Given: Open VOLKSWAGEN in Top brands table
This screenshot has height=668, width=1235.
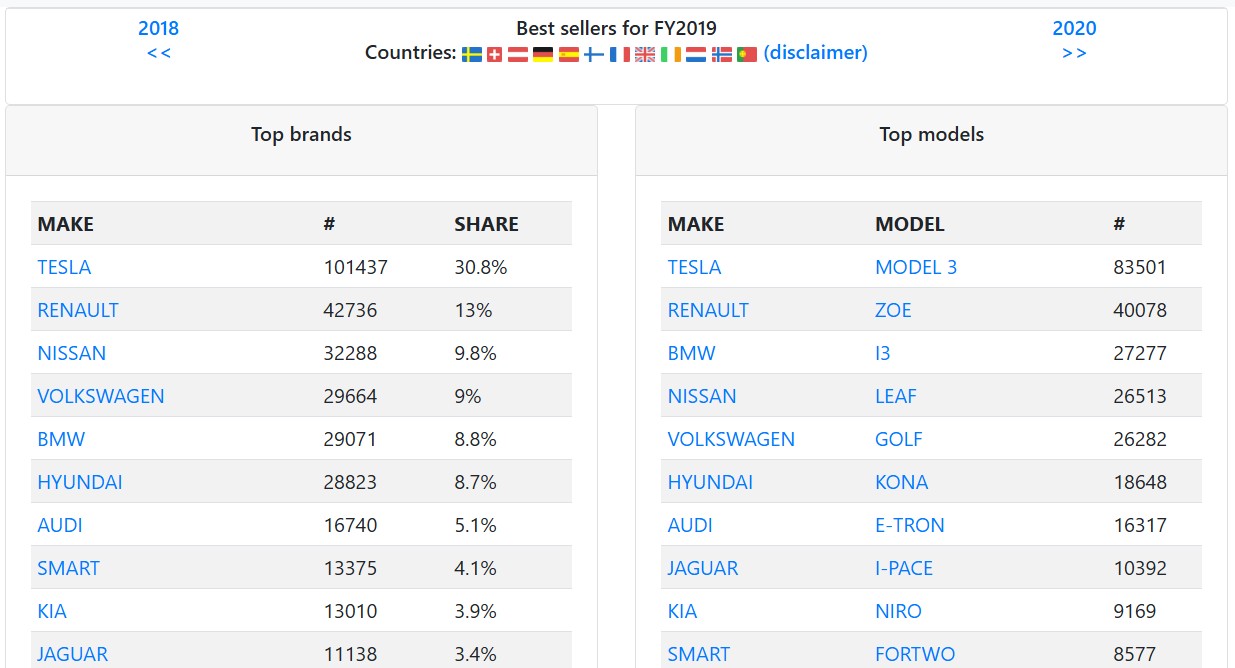Looking at the screenshot, I should pyautogui.click(x=101, y=396).
